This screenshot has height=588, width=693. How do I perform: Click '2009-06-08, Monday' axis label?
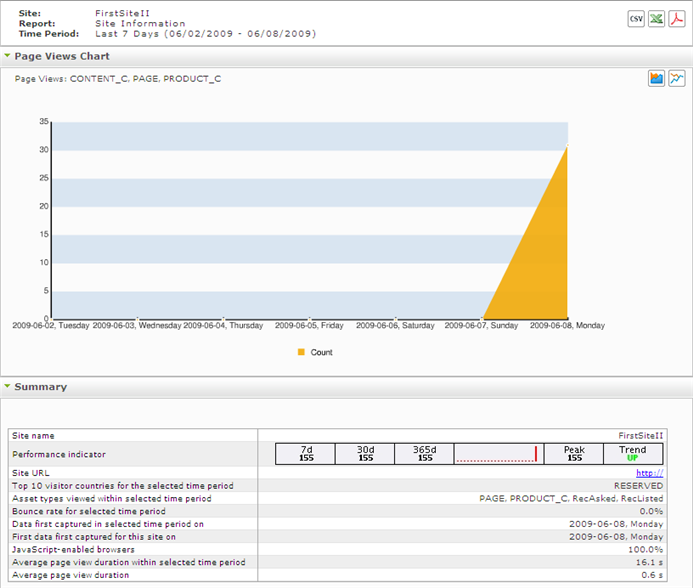click(x=567, y=325)
